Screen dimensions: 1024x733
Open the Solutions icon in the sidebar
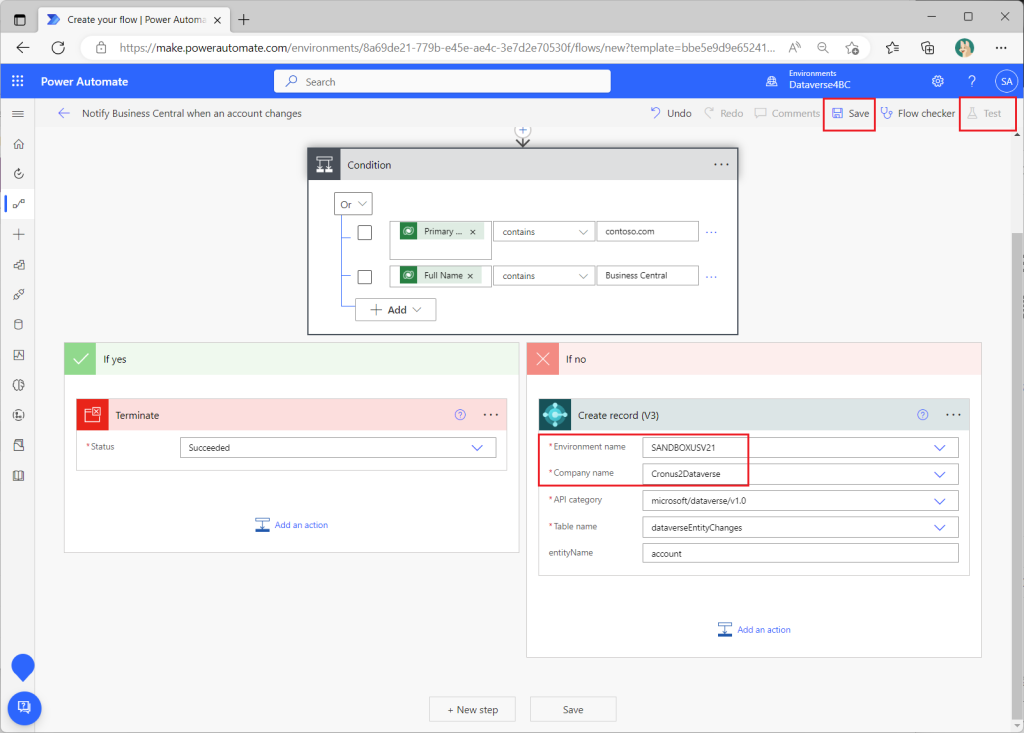click(x=18, y=445)
